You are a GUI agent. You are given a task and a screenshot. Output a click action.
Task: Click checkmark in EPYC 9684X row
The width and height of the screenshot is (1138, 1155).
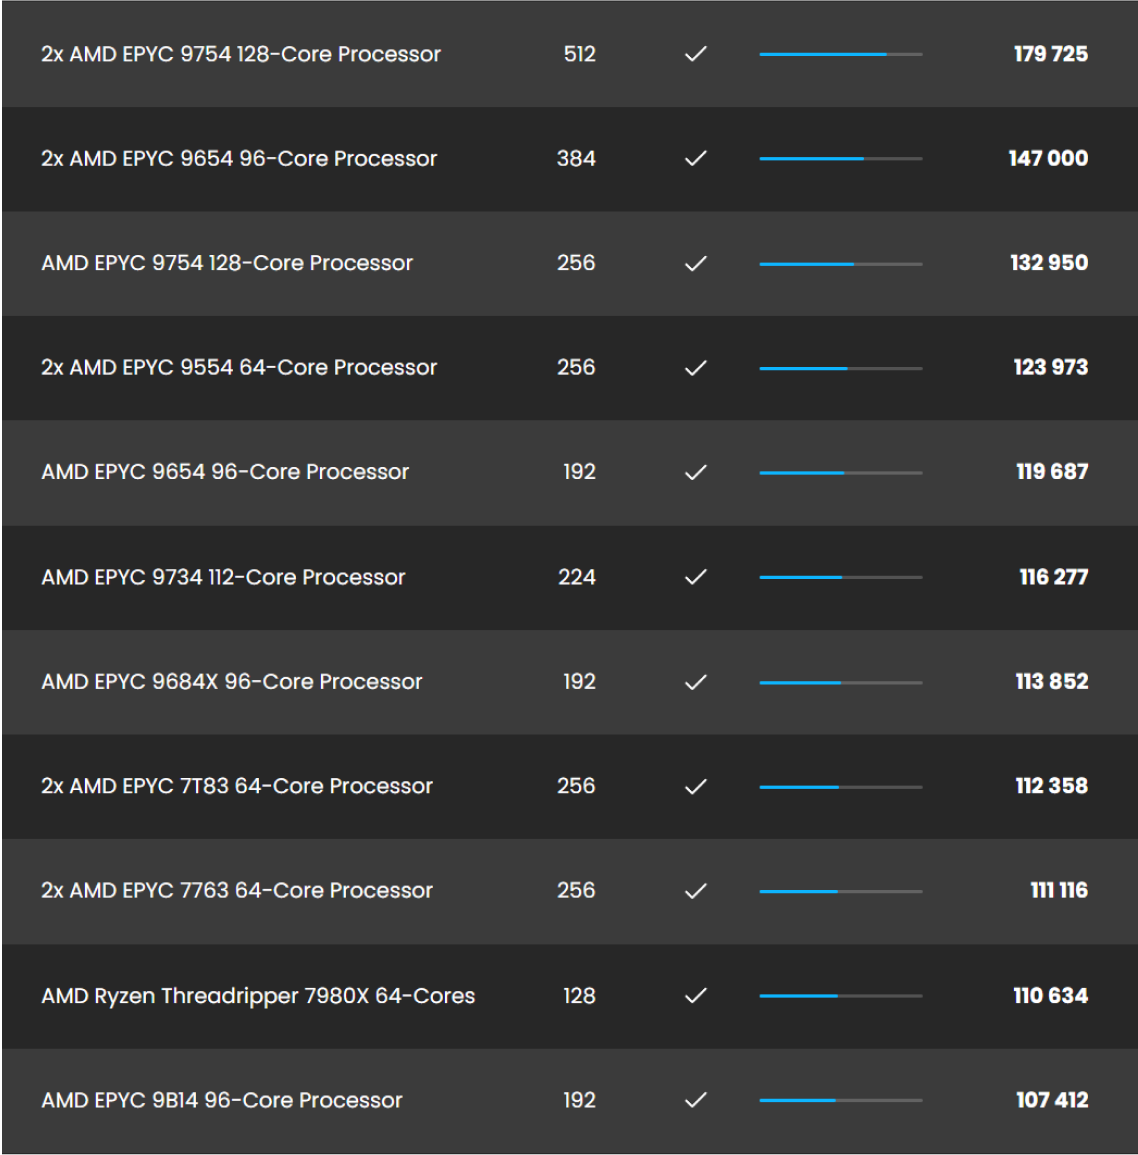[696, 682]
